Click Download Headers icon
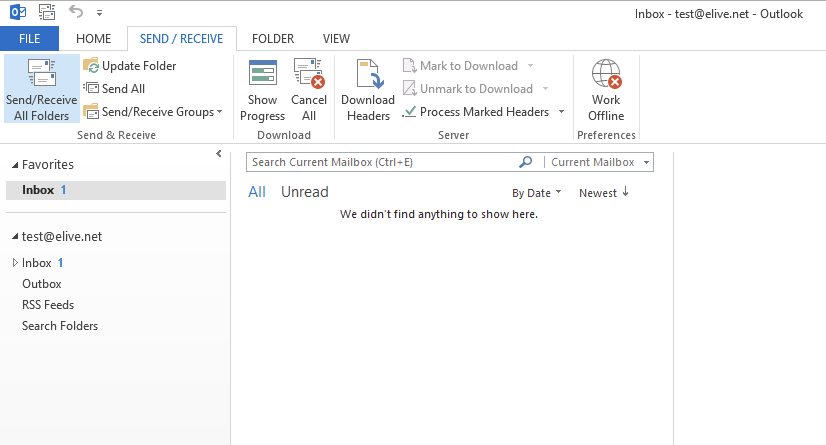826x445 pixels. 370,73
